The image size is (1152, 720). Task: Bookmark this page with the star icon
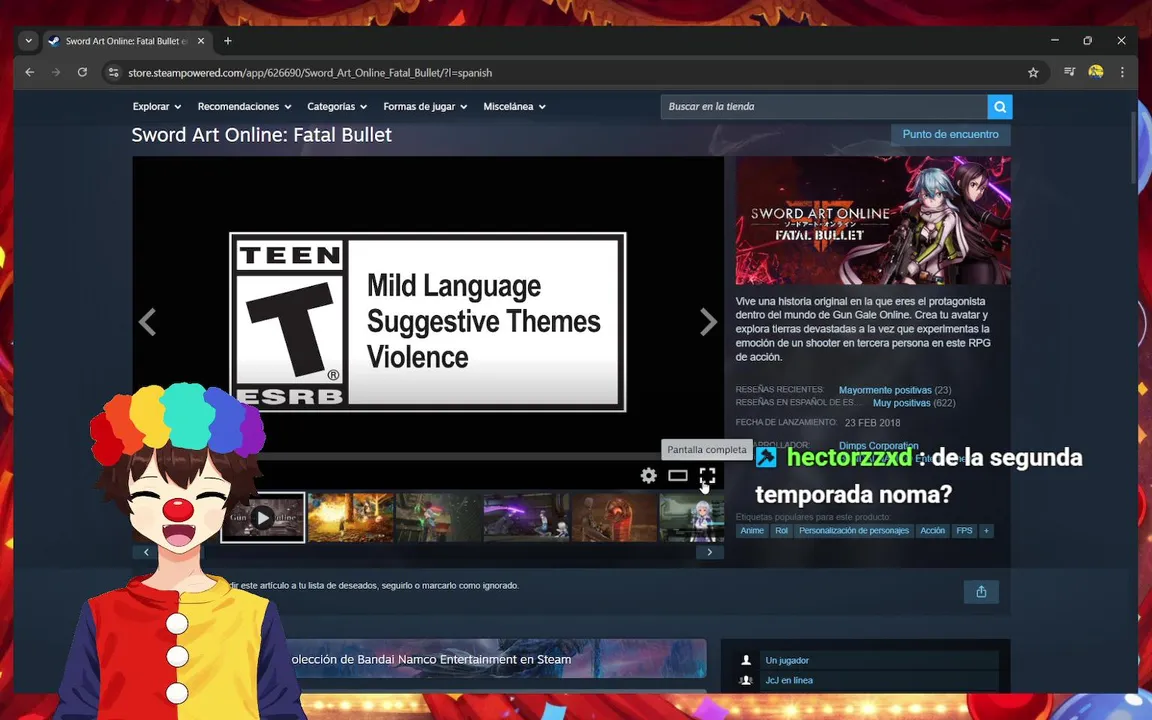[x=1033, y=72]
